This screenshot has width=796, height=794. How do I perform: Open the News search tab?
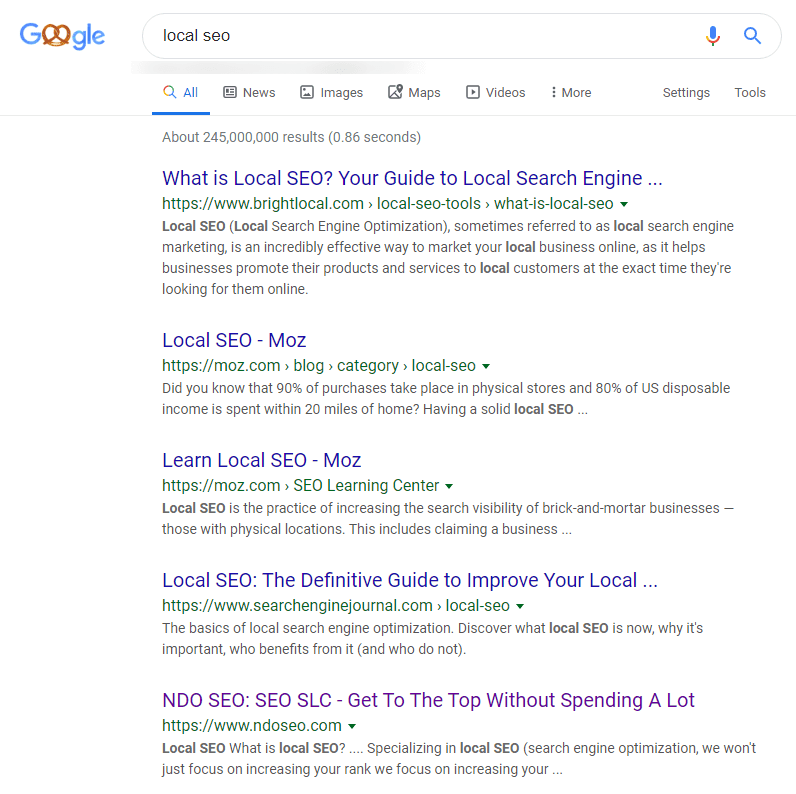click(x=248, y=92)
